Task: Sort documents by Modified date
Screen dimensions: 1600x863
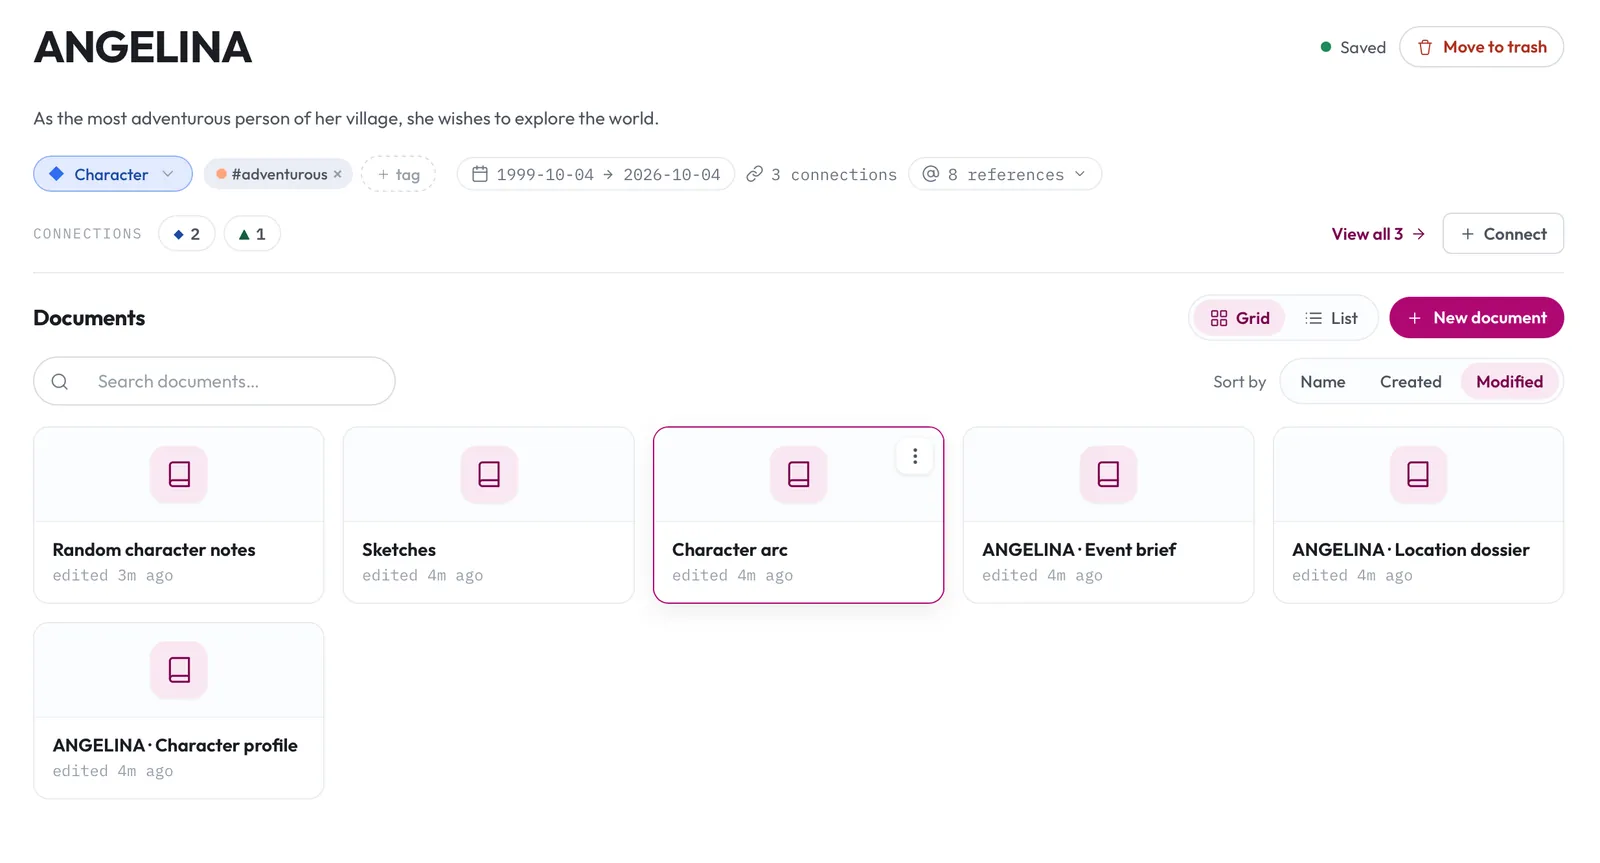Action: click(x=1509, y=382)
